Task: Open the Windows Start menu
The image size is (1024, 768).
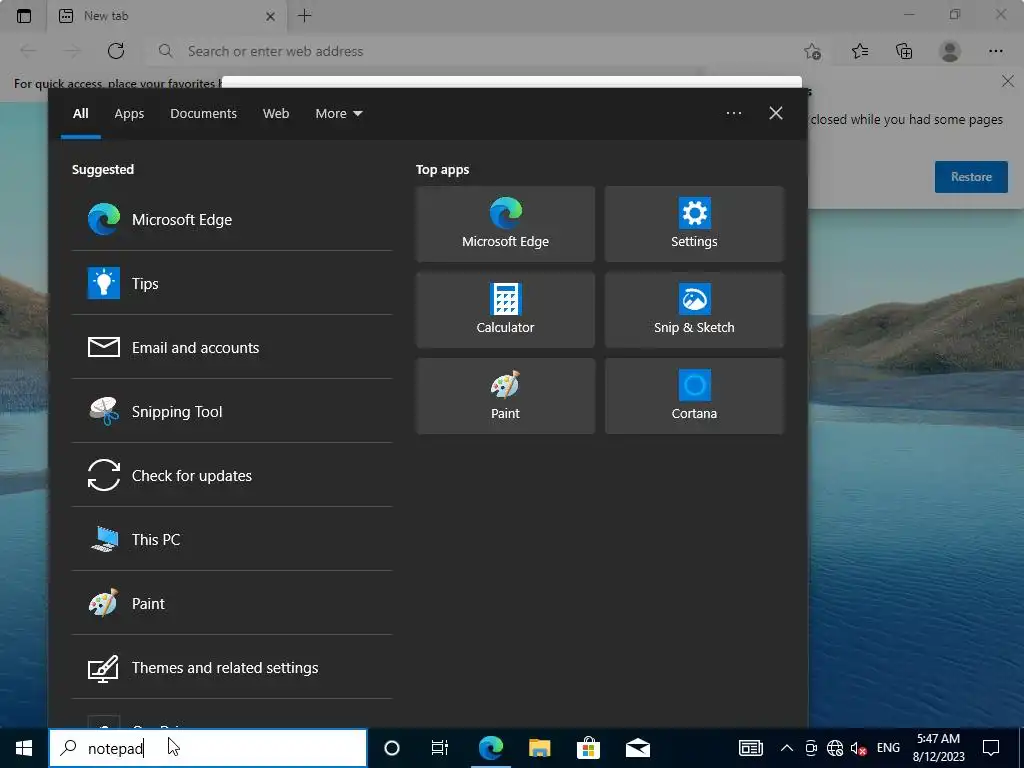Action: (24, 748)
